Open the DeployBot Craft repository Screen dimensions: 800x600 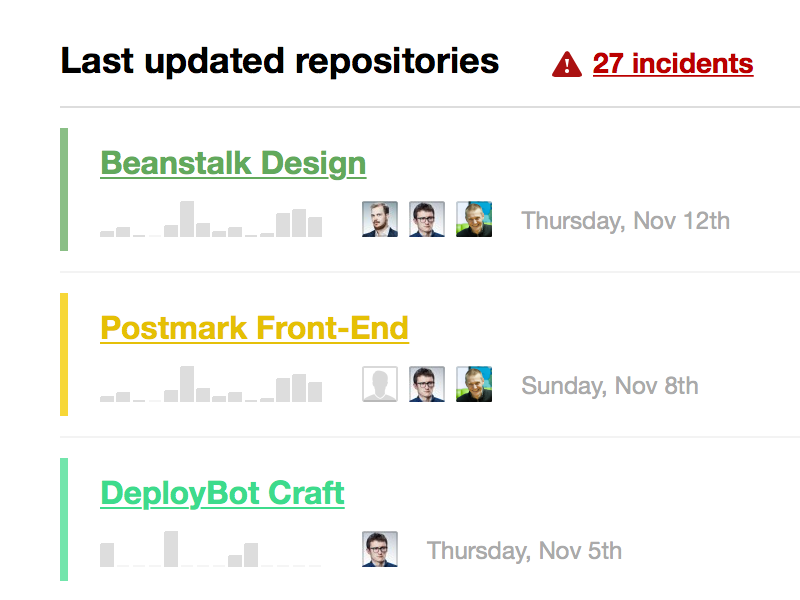pyautogui.click(x=222, y=493)
